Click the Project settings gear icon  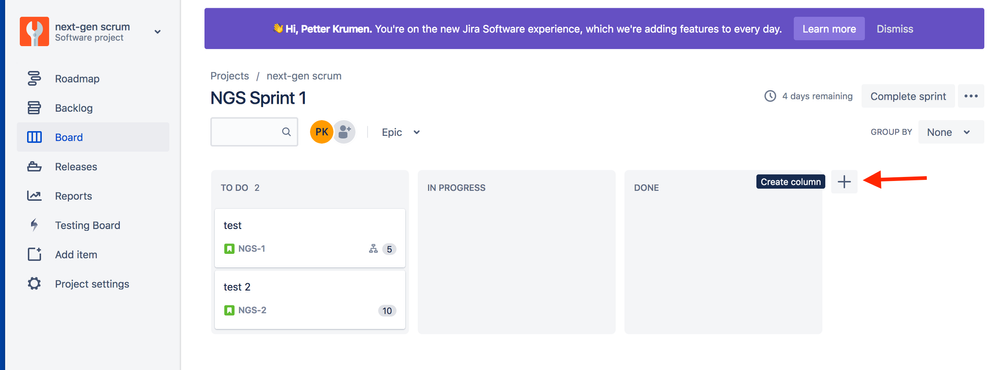[x=34, y=284]
